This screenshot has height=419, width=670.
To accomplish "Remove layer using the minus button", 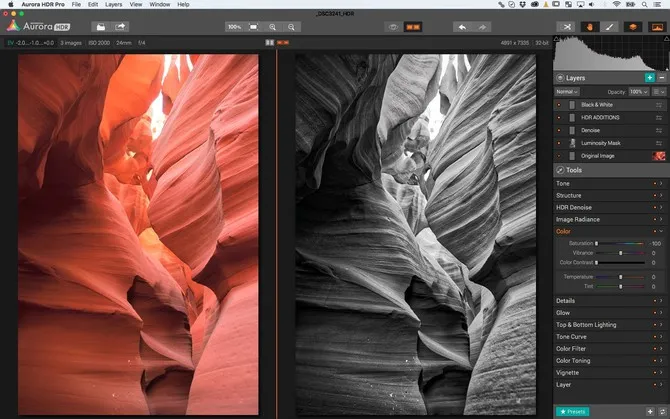I will [662, 77].
